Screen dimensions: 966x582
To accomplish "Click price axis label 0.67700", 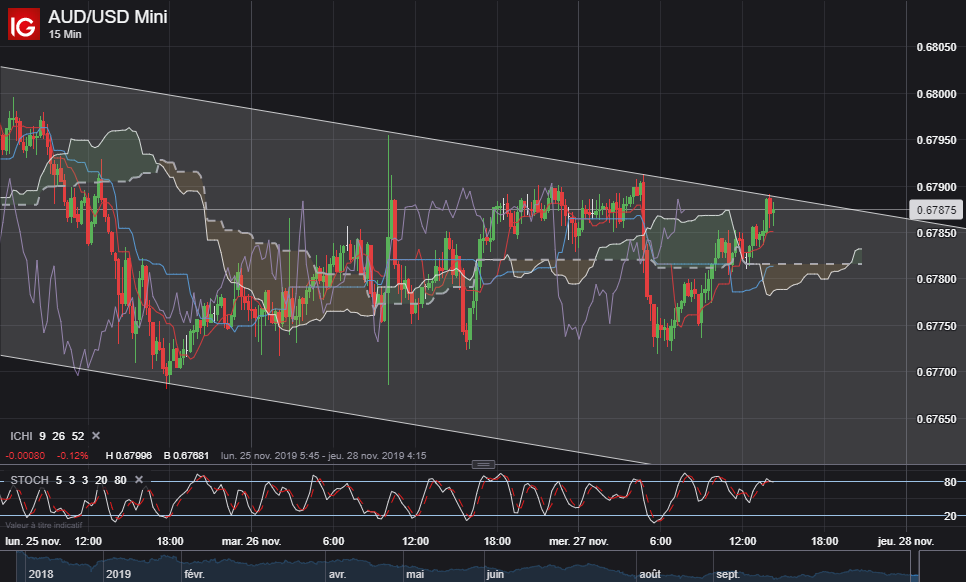I will (936, 373).
